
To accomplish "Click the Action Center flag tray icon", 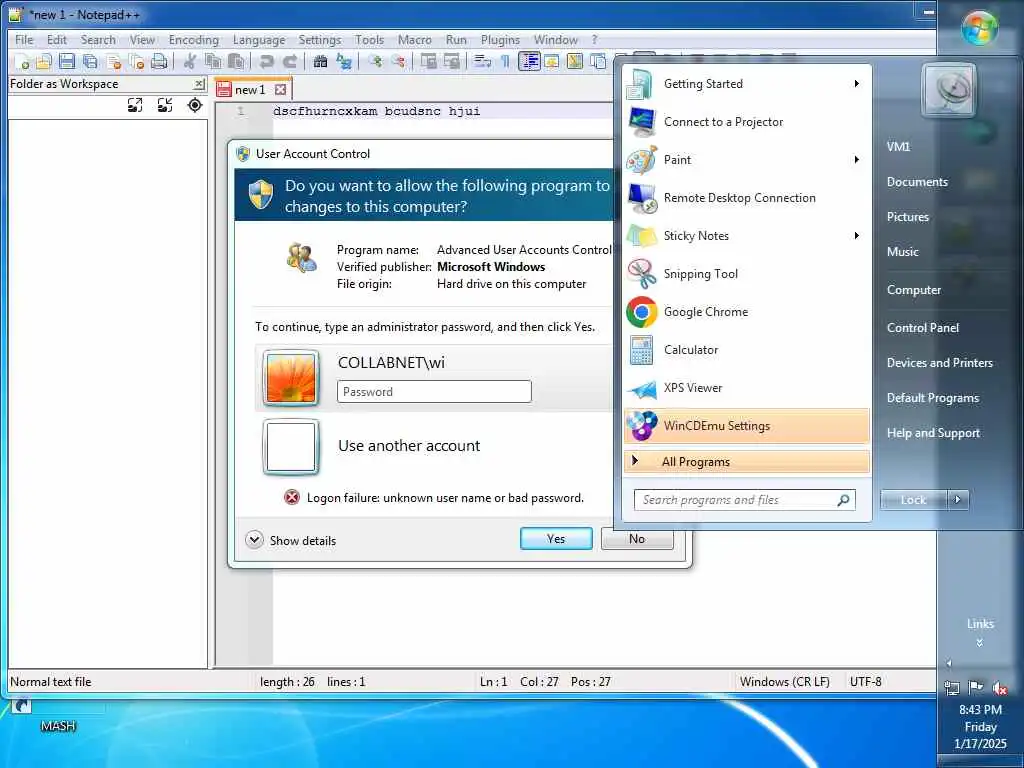I will [976, 687].
